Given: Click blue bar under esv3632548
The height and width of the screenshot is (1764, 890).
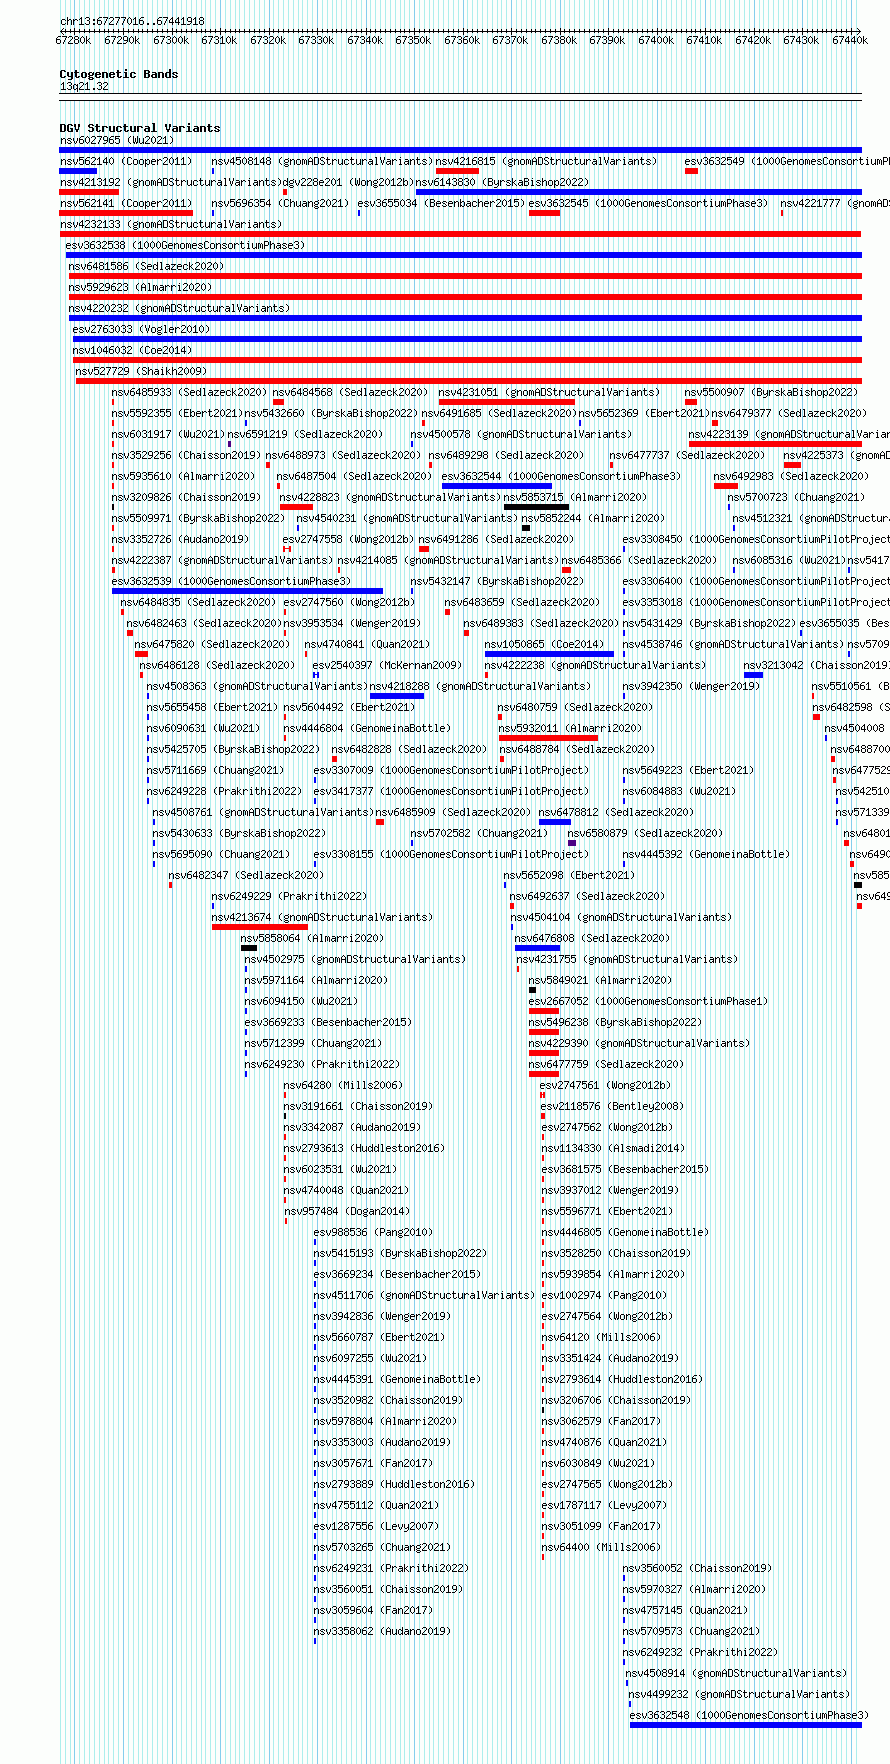Looking at the screenshot, I should [x=746, y=1725].
